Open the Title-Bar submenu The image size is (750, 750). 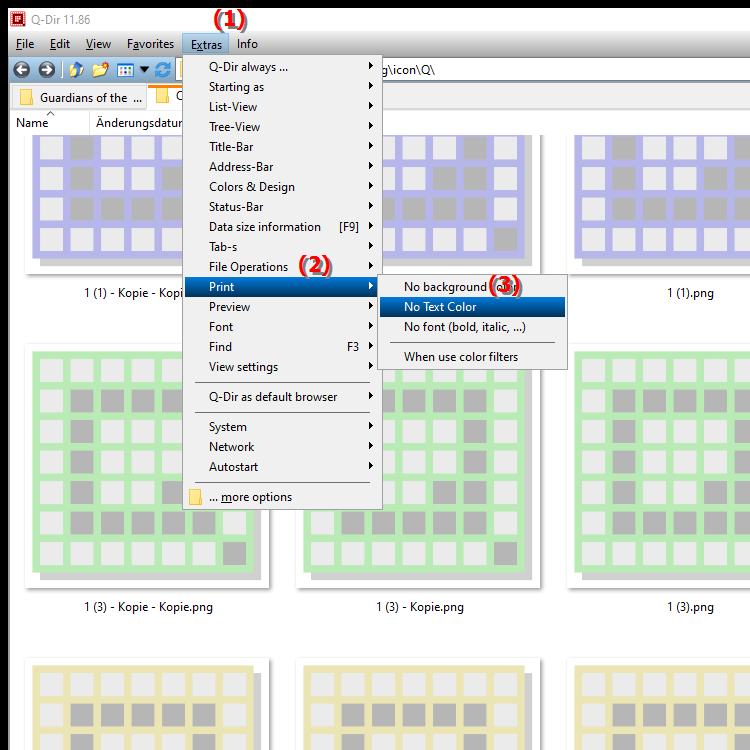pos(282,147)
